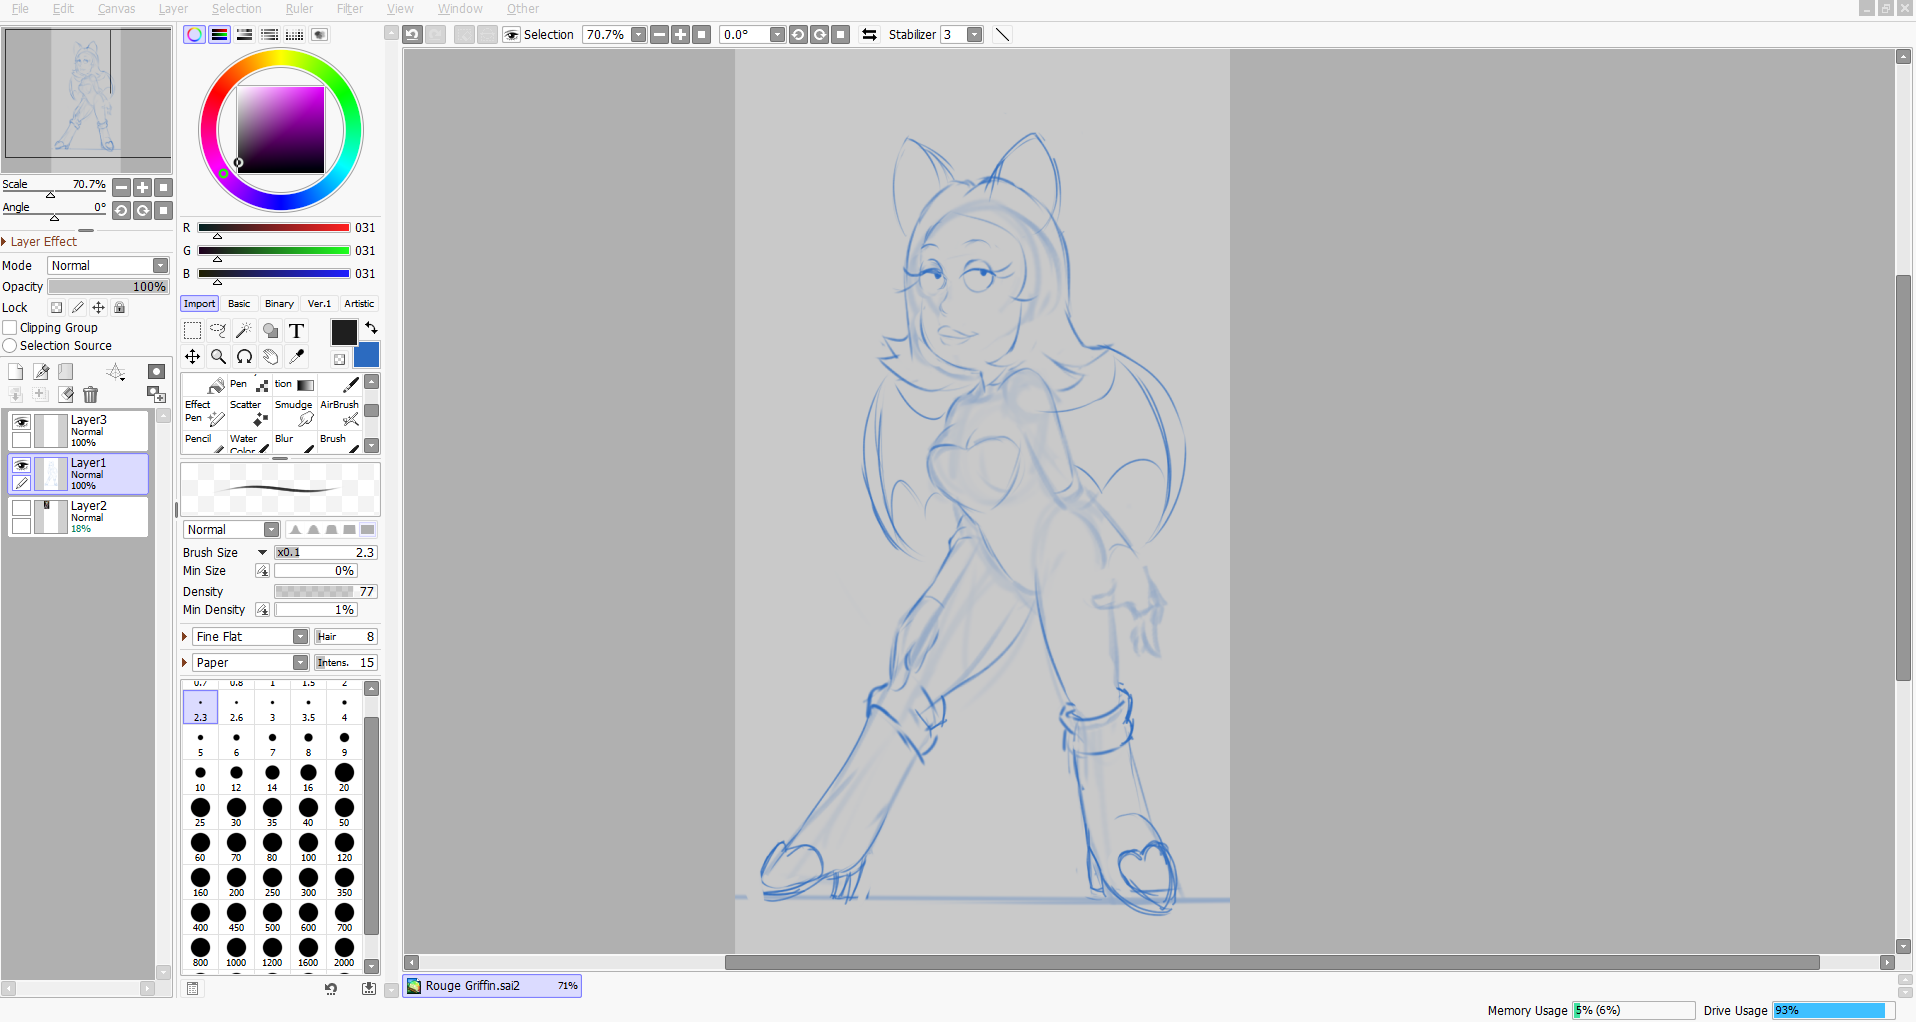Show Layer2 by clicking its visibility box
This screenshot has width=1916, height=1022.
(x=21, y=508)
